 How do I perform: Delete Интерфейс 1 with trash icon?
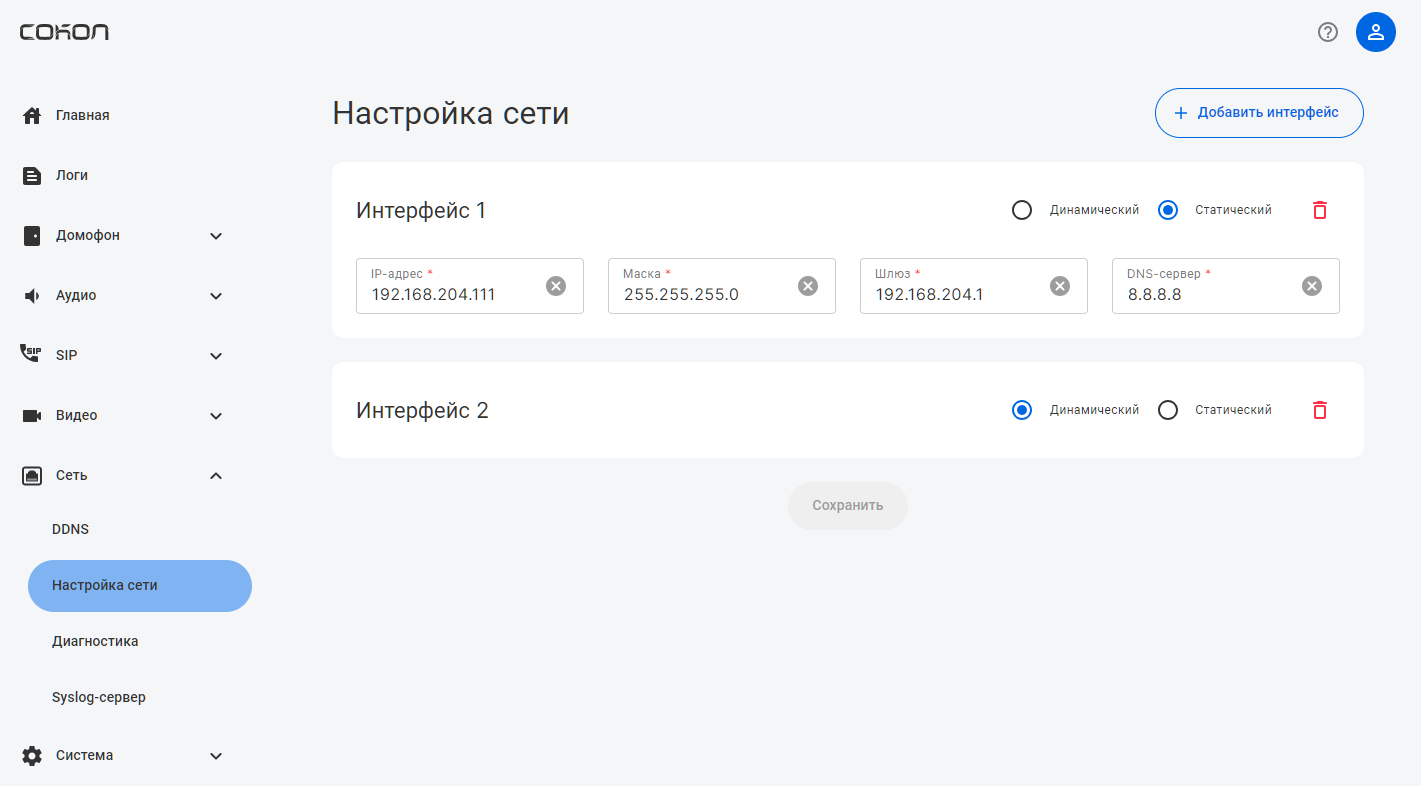(x=1319, y=210)
